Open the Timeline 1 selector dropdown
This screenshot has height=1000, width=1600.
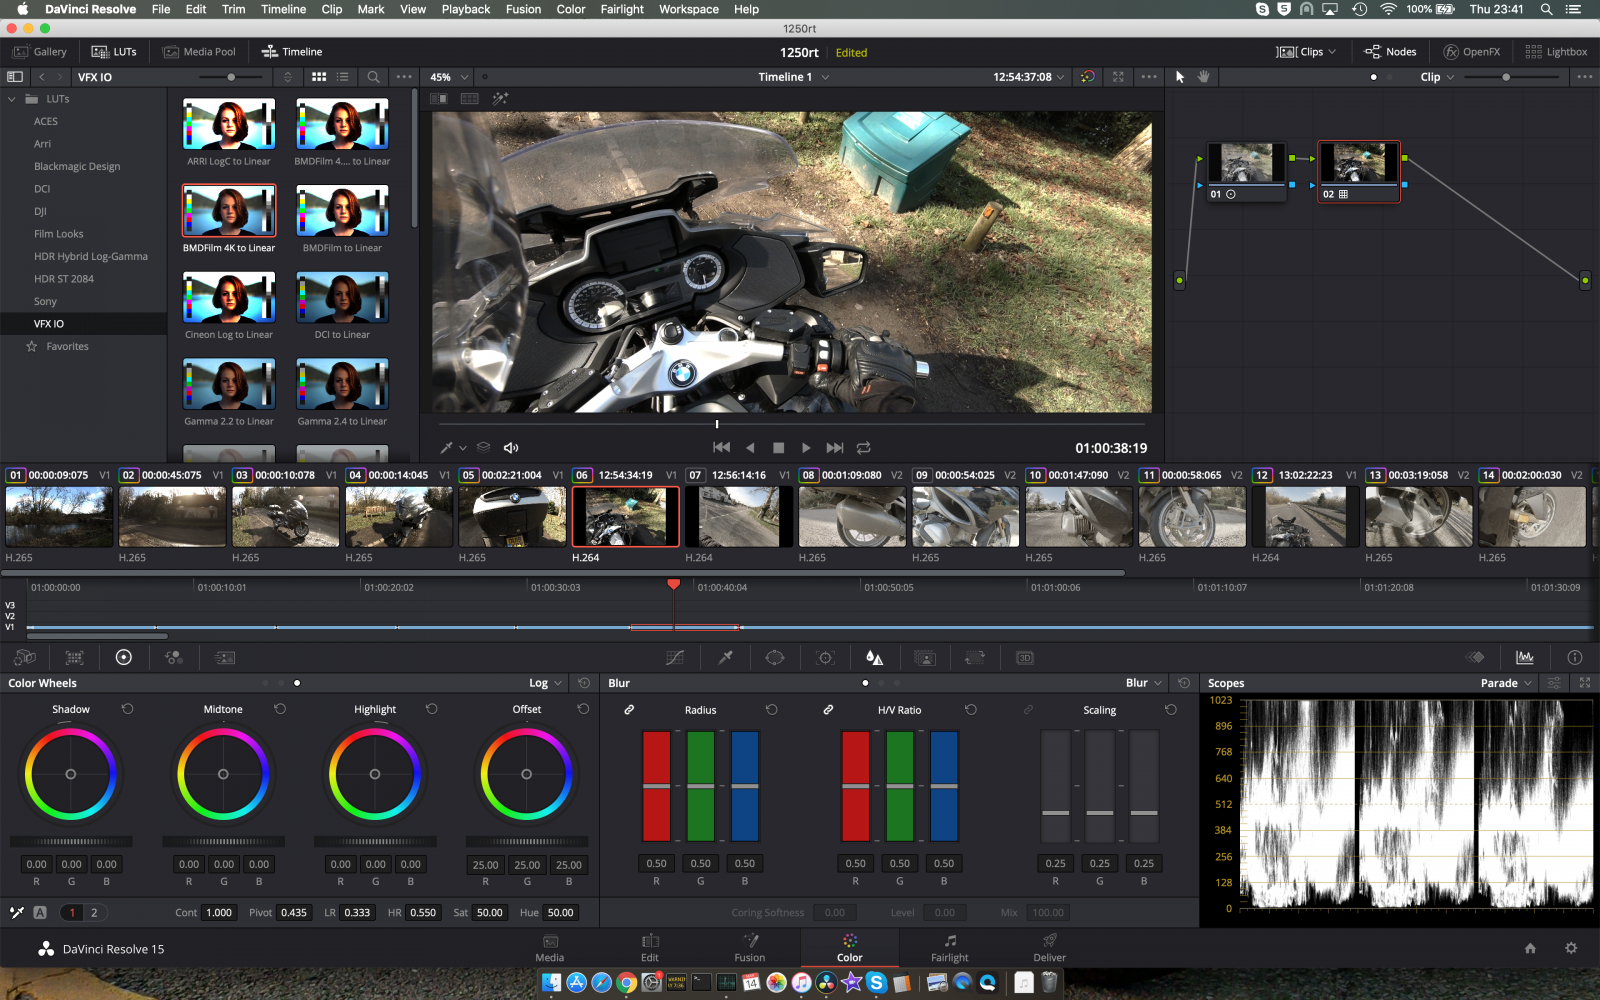click(793, 77)
